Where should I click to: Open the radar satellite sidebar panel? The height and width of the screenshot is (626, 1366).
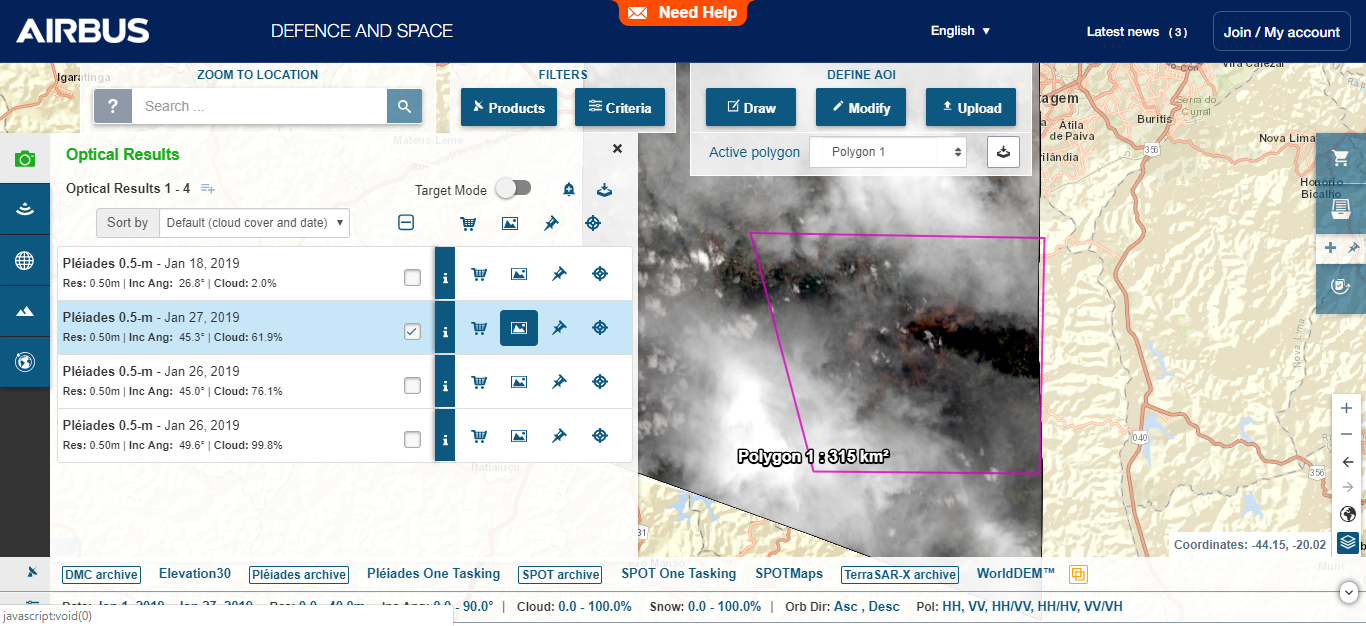25,210
